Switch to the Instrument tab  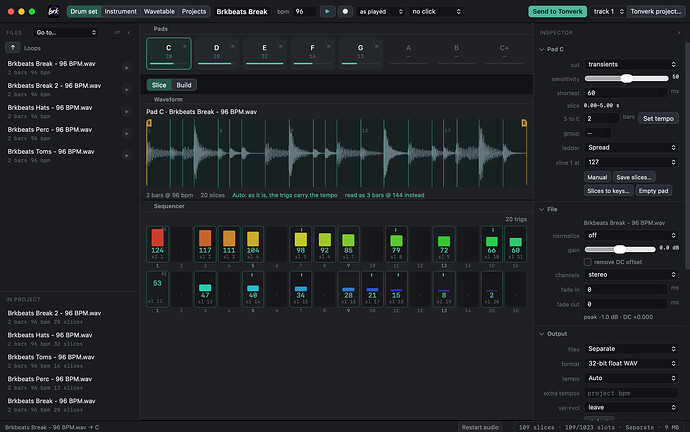(120, 11)
